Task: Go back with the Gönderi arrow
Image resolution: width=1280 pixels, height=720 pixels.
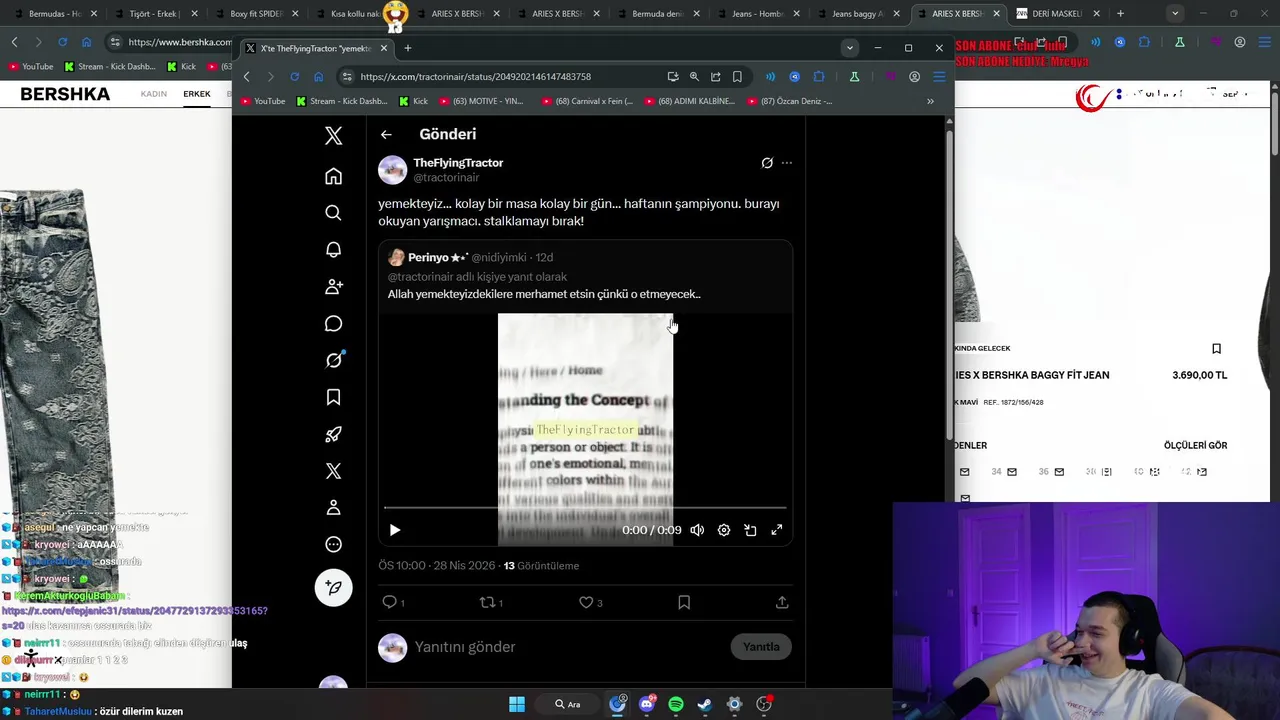Action: point(386,134)
